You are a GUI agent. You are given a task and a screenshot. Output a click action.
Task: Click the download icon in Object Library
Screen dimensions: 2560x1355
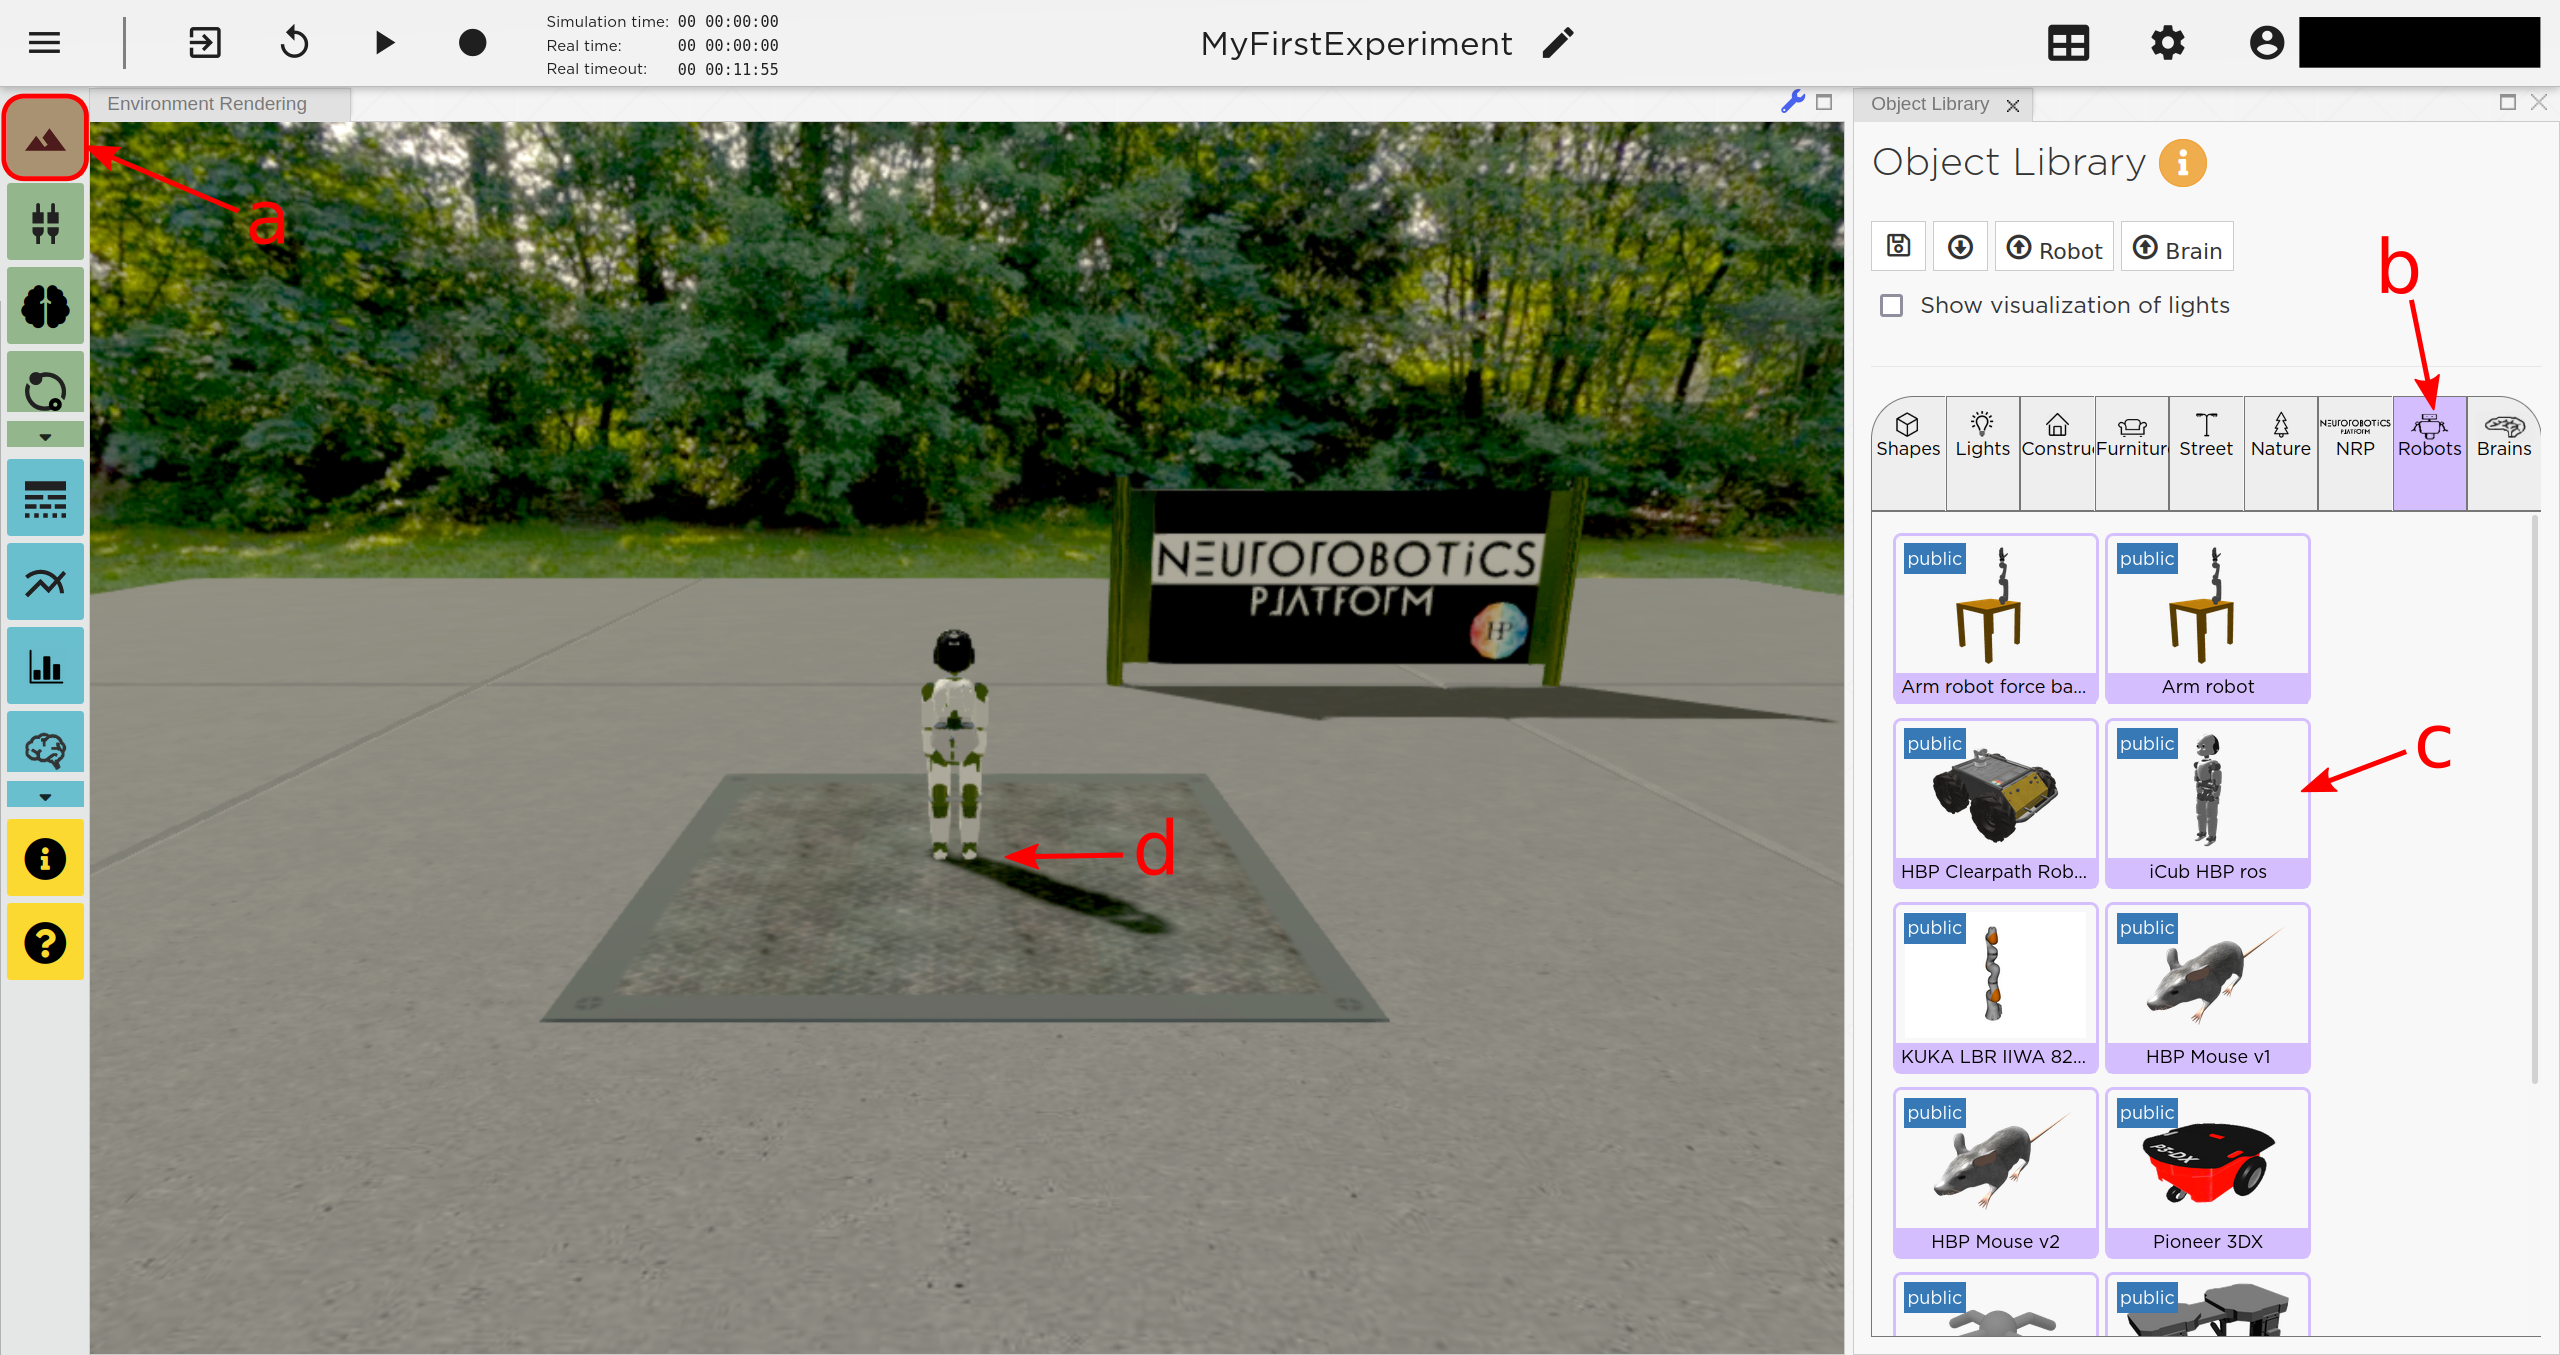pyautogui.click(x=1960, y=246)
